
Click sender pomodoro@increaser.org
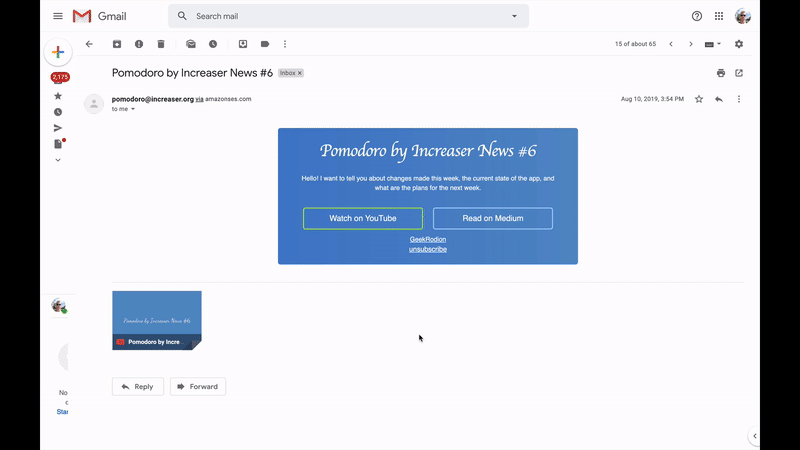coord(153,99)
